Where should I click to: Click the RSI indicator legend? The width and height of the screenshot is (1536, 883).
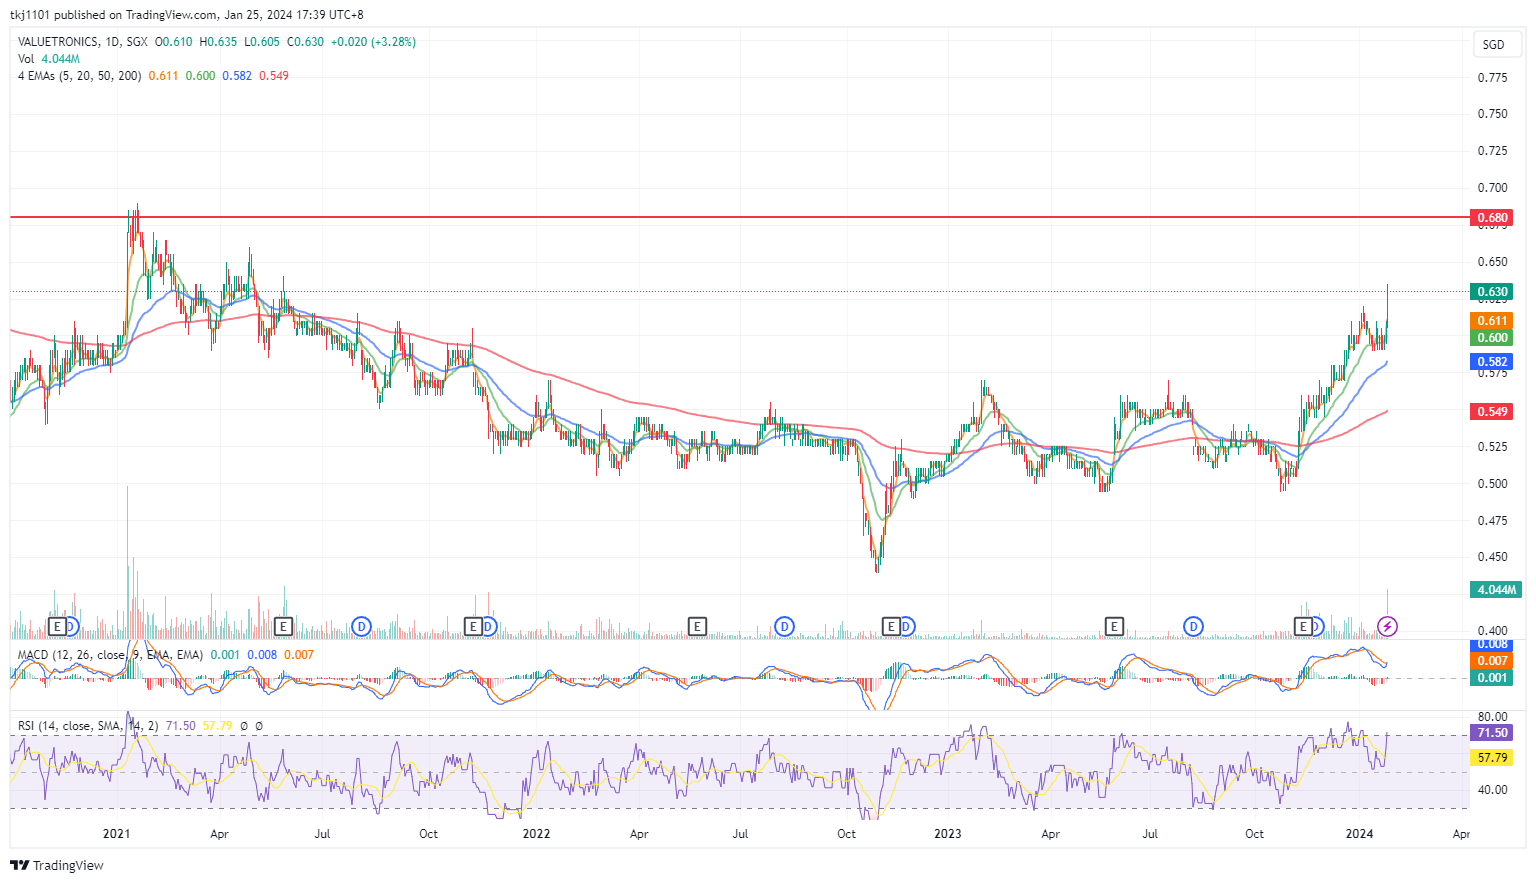pyautogui.click(x=88, y=726)
